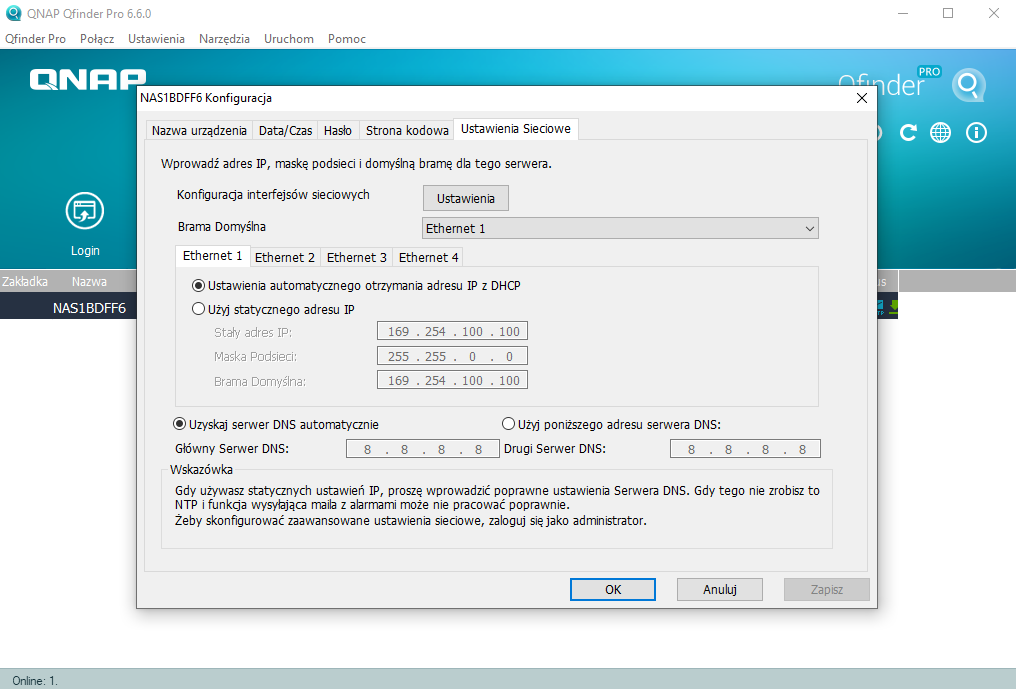
Task: Click the refresh icon in Qfinder toolbar
Action: tap(908, 133)
